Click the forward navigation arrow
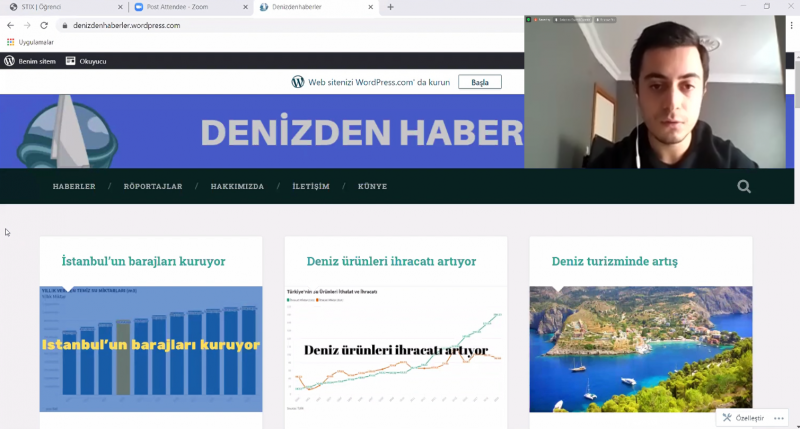 click(x=27, y=25)
